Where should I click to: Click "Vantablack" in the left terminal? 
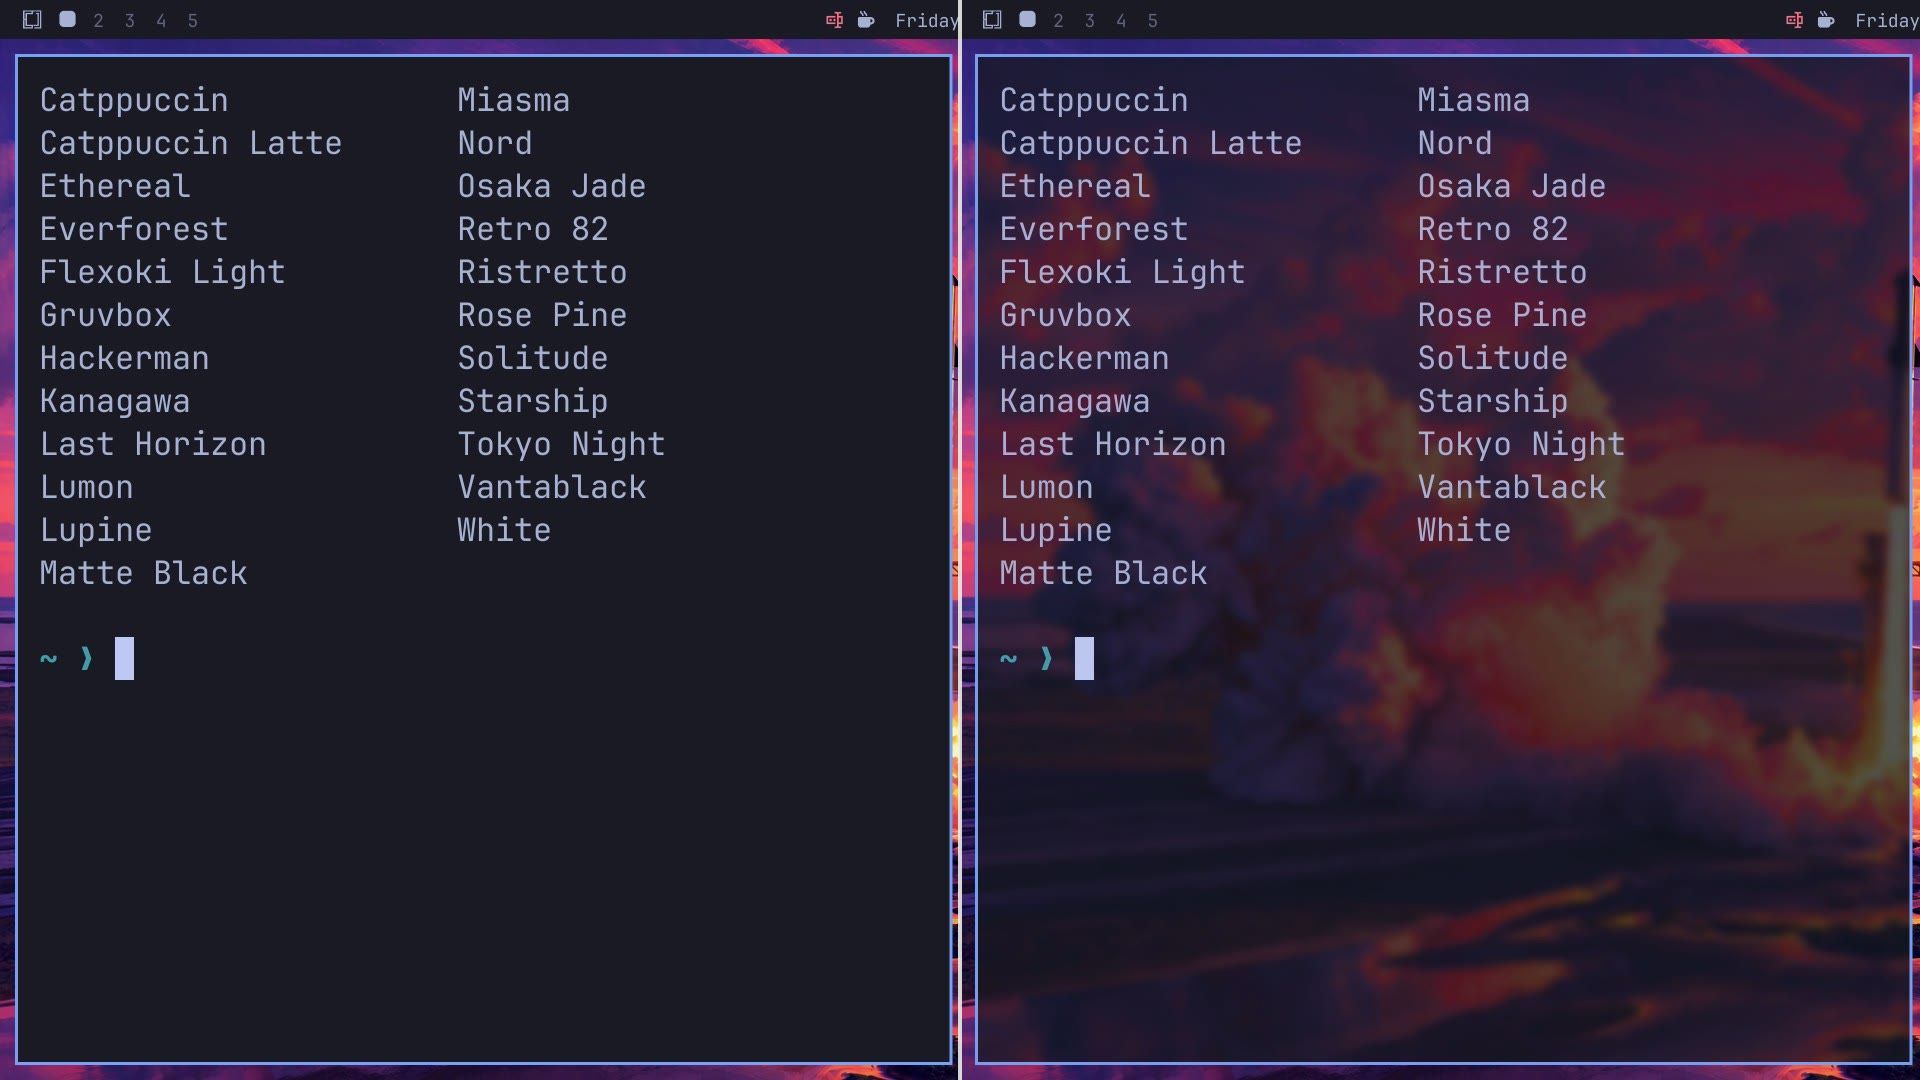coord(552,487)
